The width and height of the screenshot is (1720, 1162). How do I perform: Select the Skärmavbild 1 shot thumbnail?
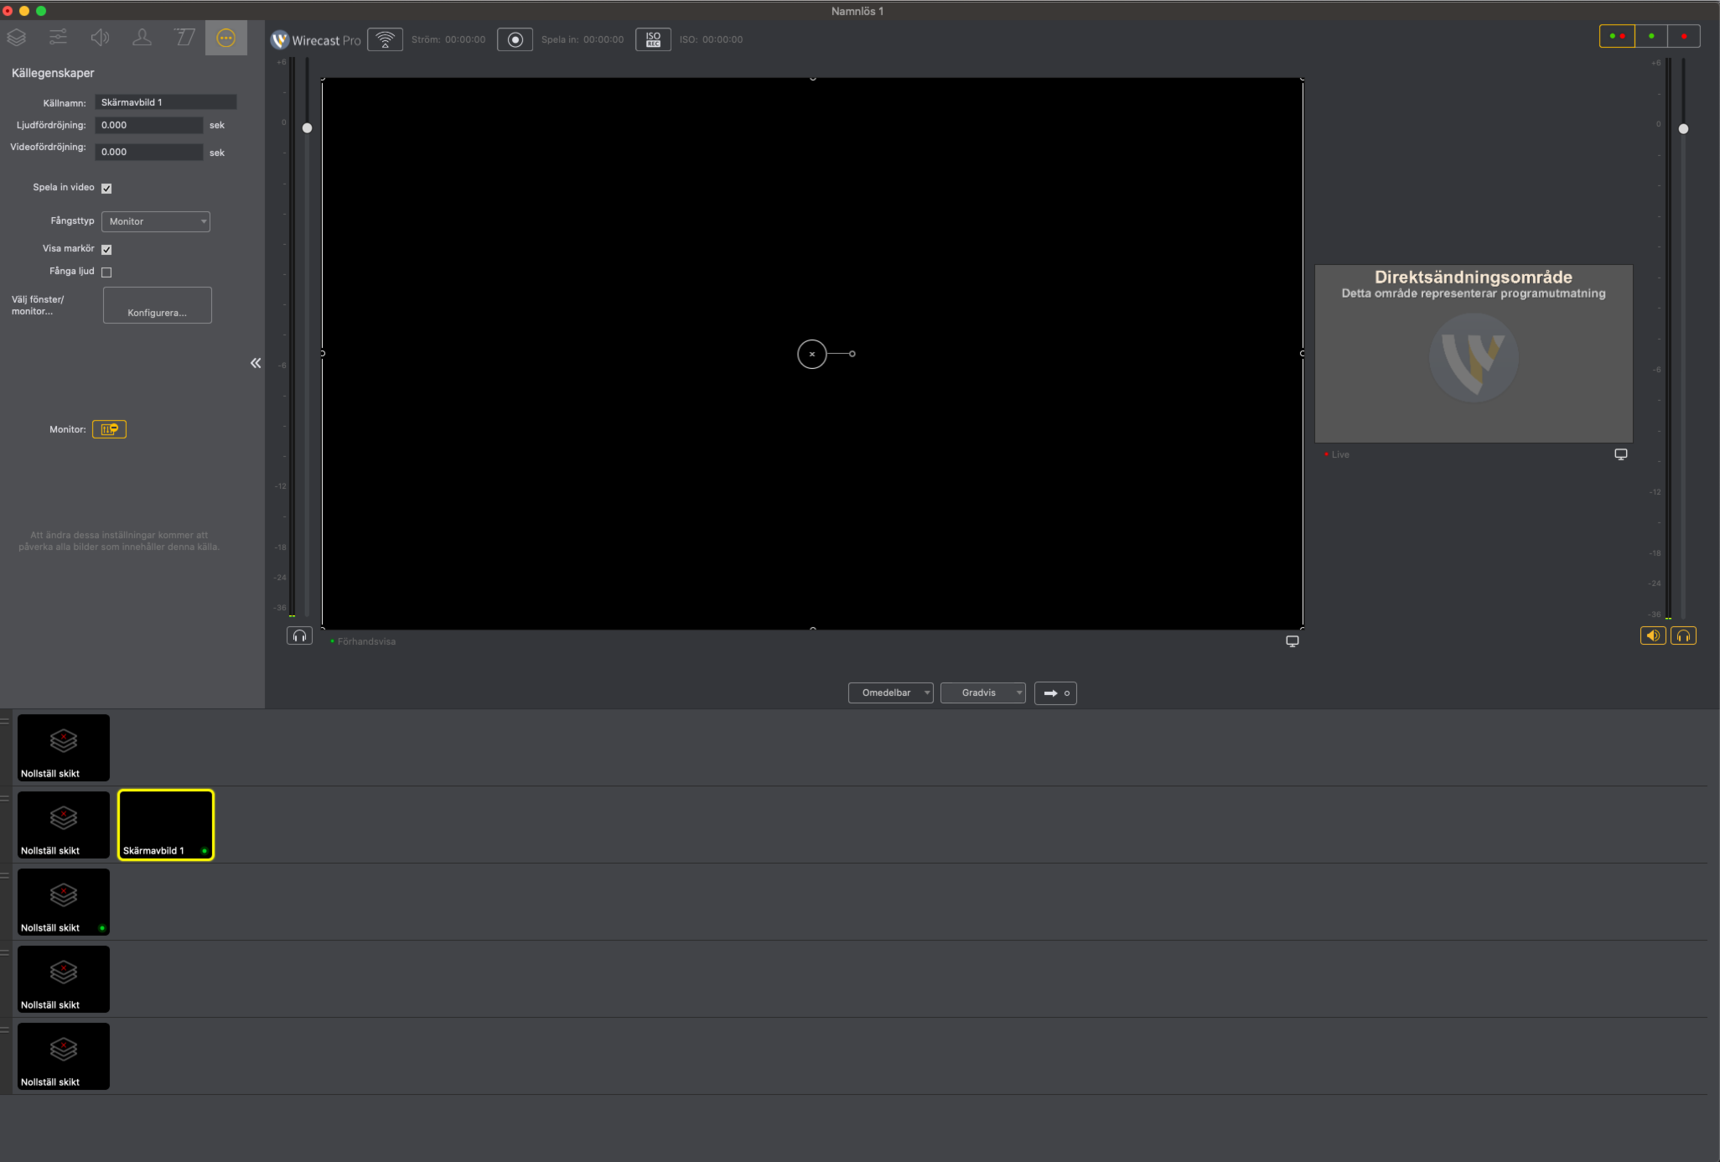166,825
